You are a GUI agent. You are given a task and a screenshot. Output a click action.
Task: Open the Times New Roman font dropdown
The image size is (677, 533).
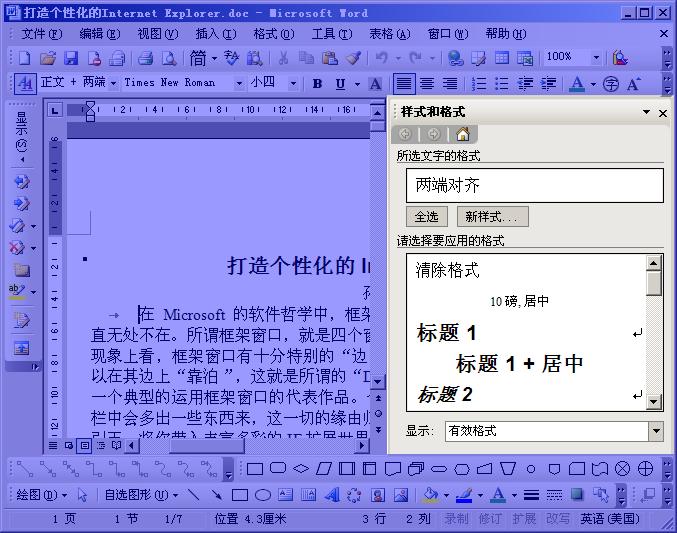coord(238,83)
